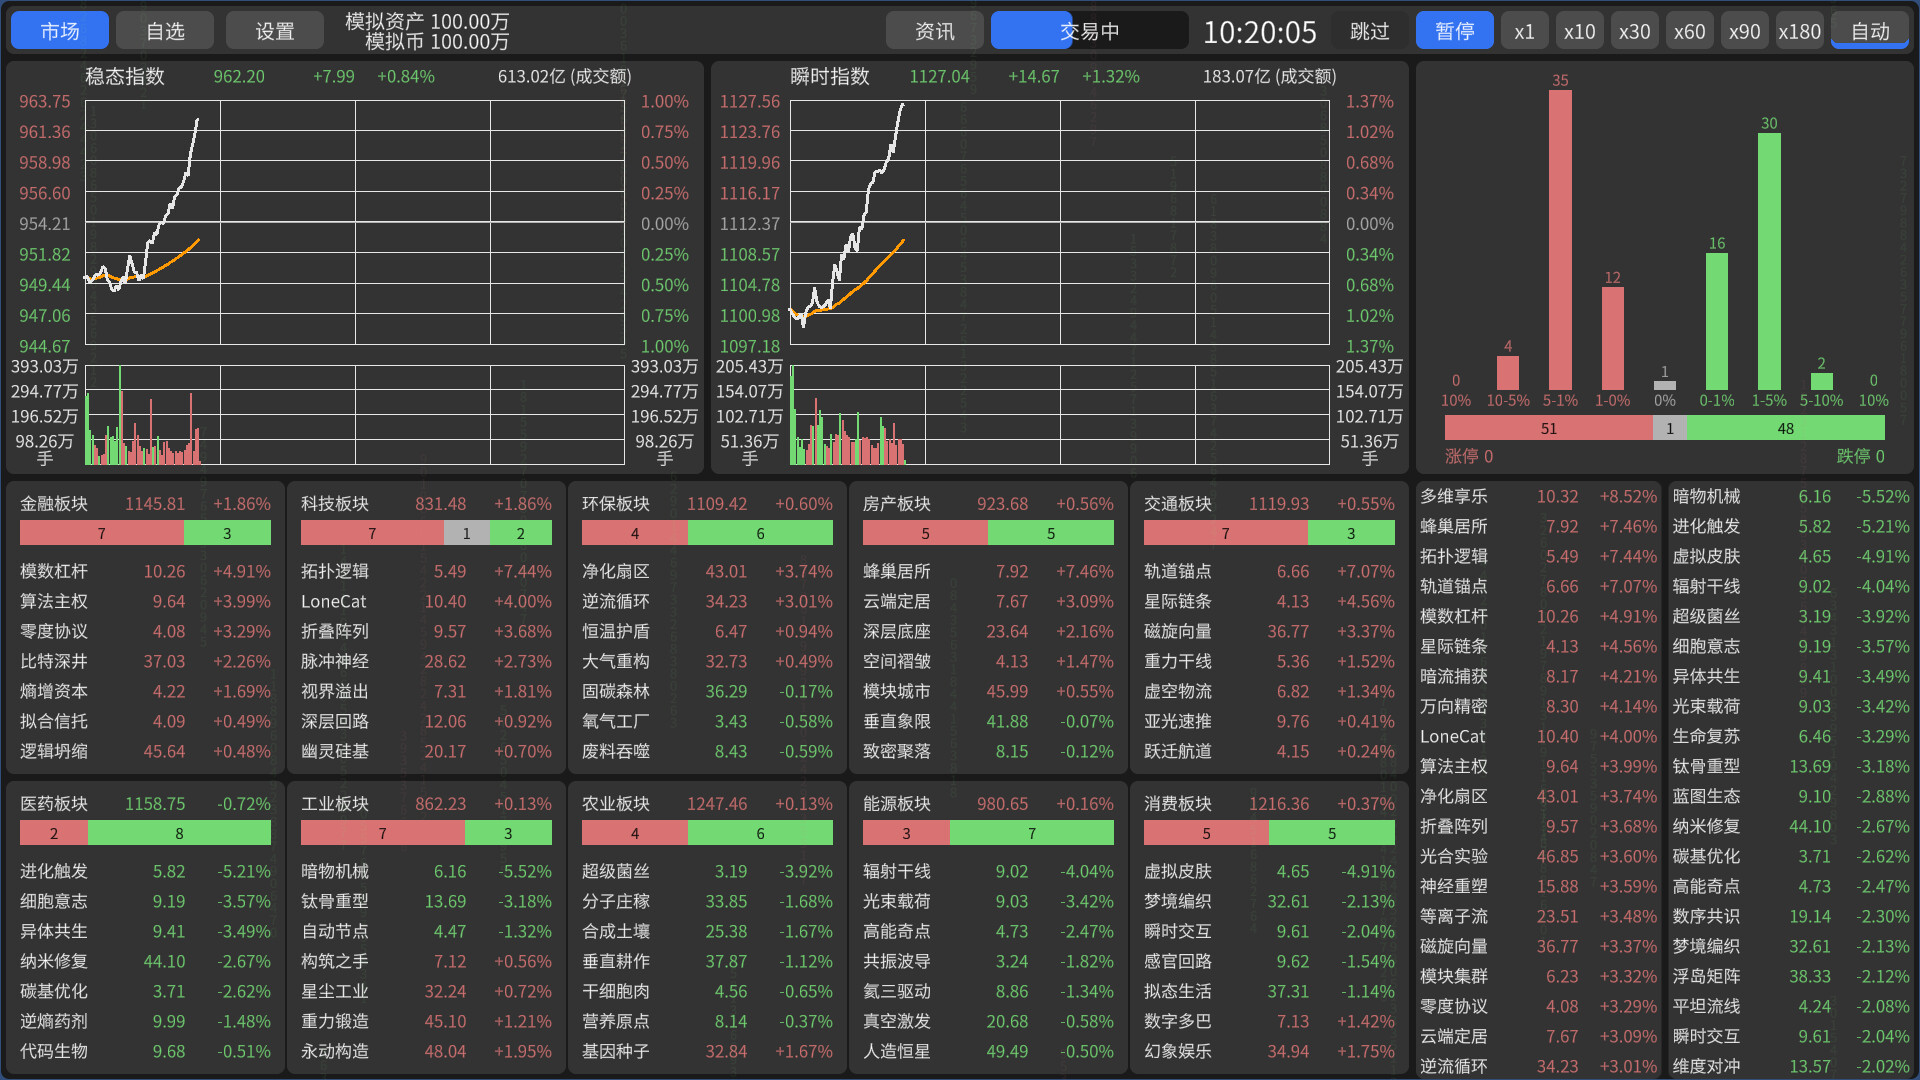This screenshot has height=1080, width=1920.
Task: Select stock 幽灵硅基 priced 20.17
Action: 426,751
